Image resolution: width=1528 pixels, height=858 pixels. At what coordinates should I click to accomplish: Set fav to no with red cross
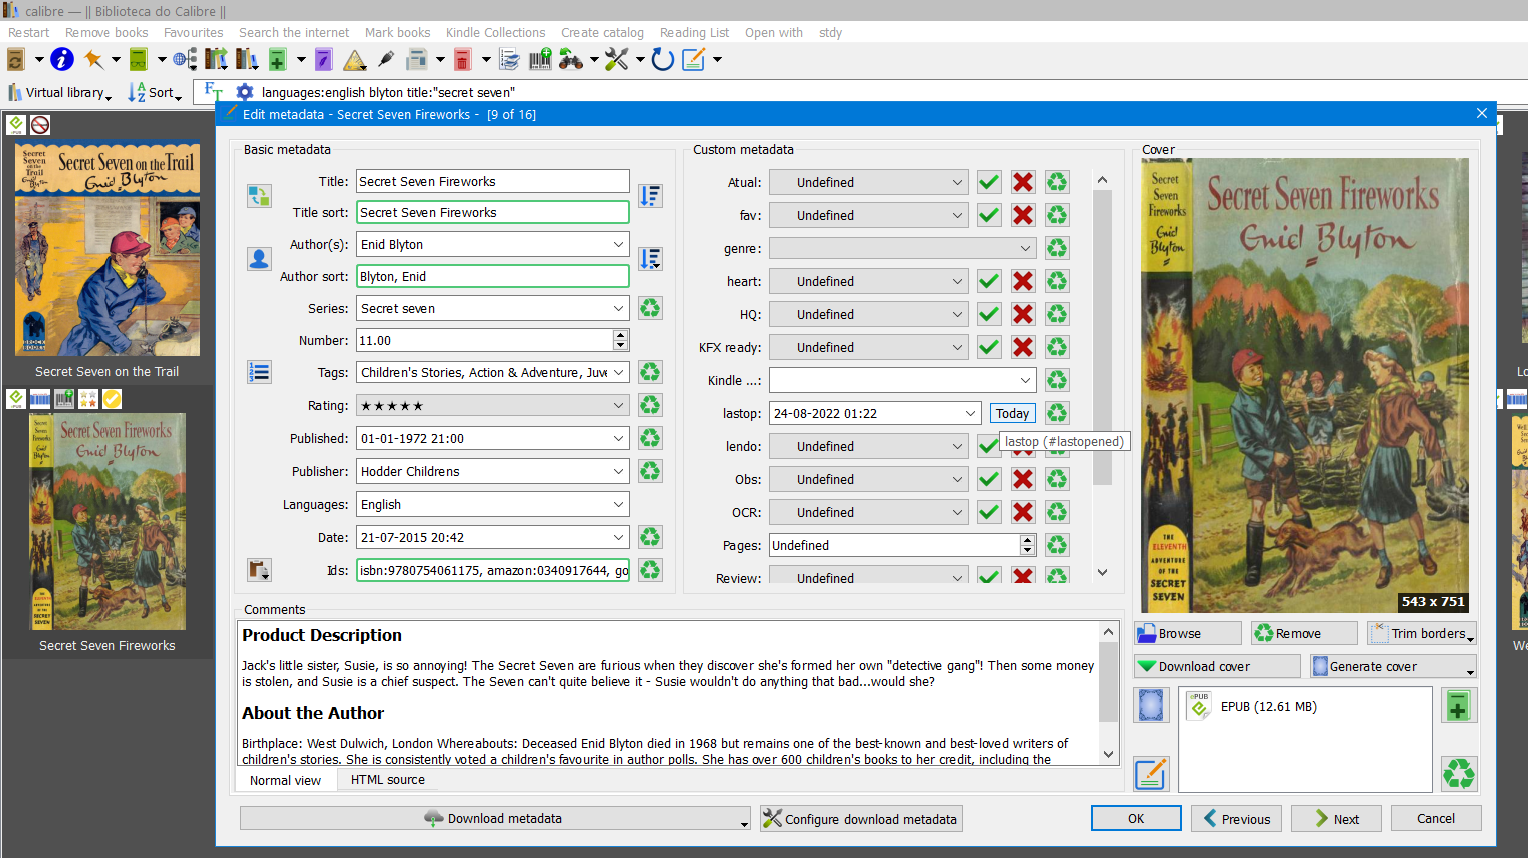(1022, 215)
